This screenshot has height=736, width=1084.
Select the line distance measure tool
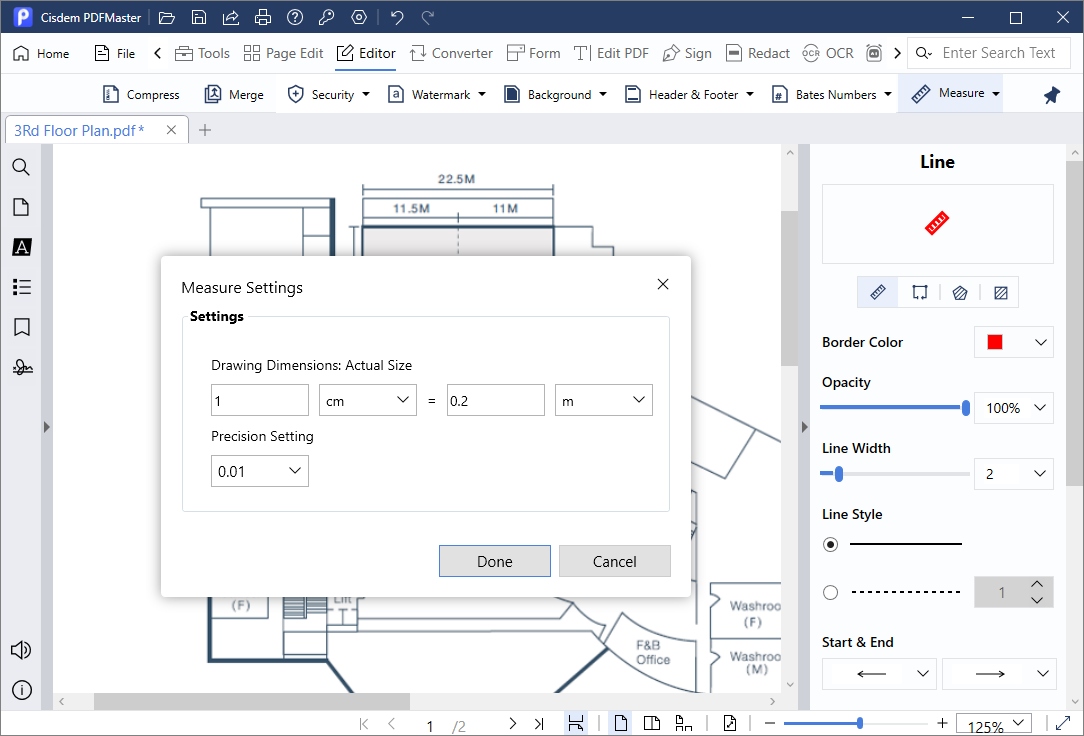878,292
